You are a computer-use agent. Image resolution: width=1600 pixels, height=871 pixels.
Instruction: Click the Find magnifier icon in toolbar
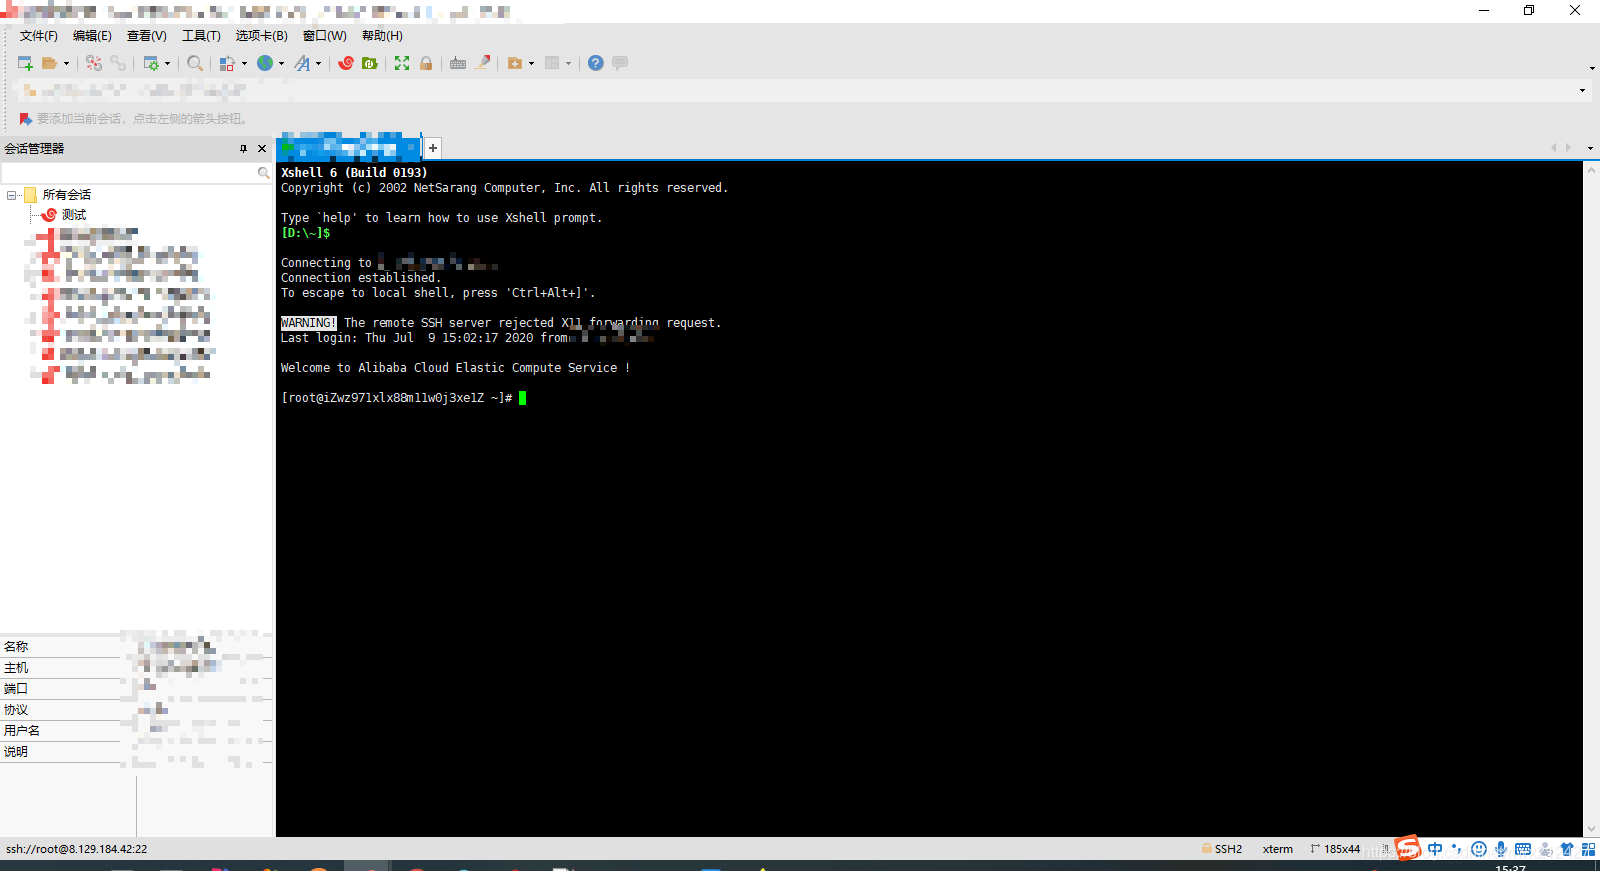click(195, 63)
